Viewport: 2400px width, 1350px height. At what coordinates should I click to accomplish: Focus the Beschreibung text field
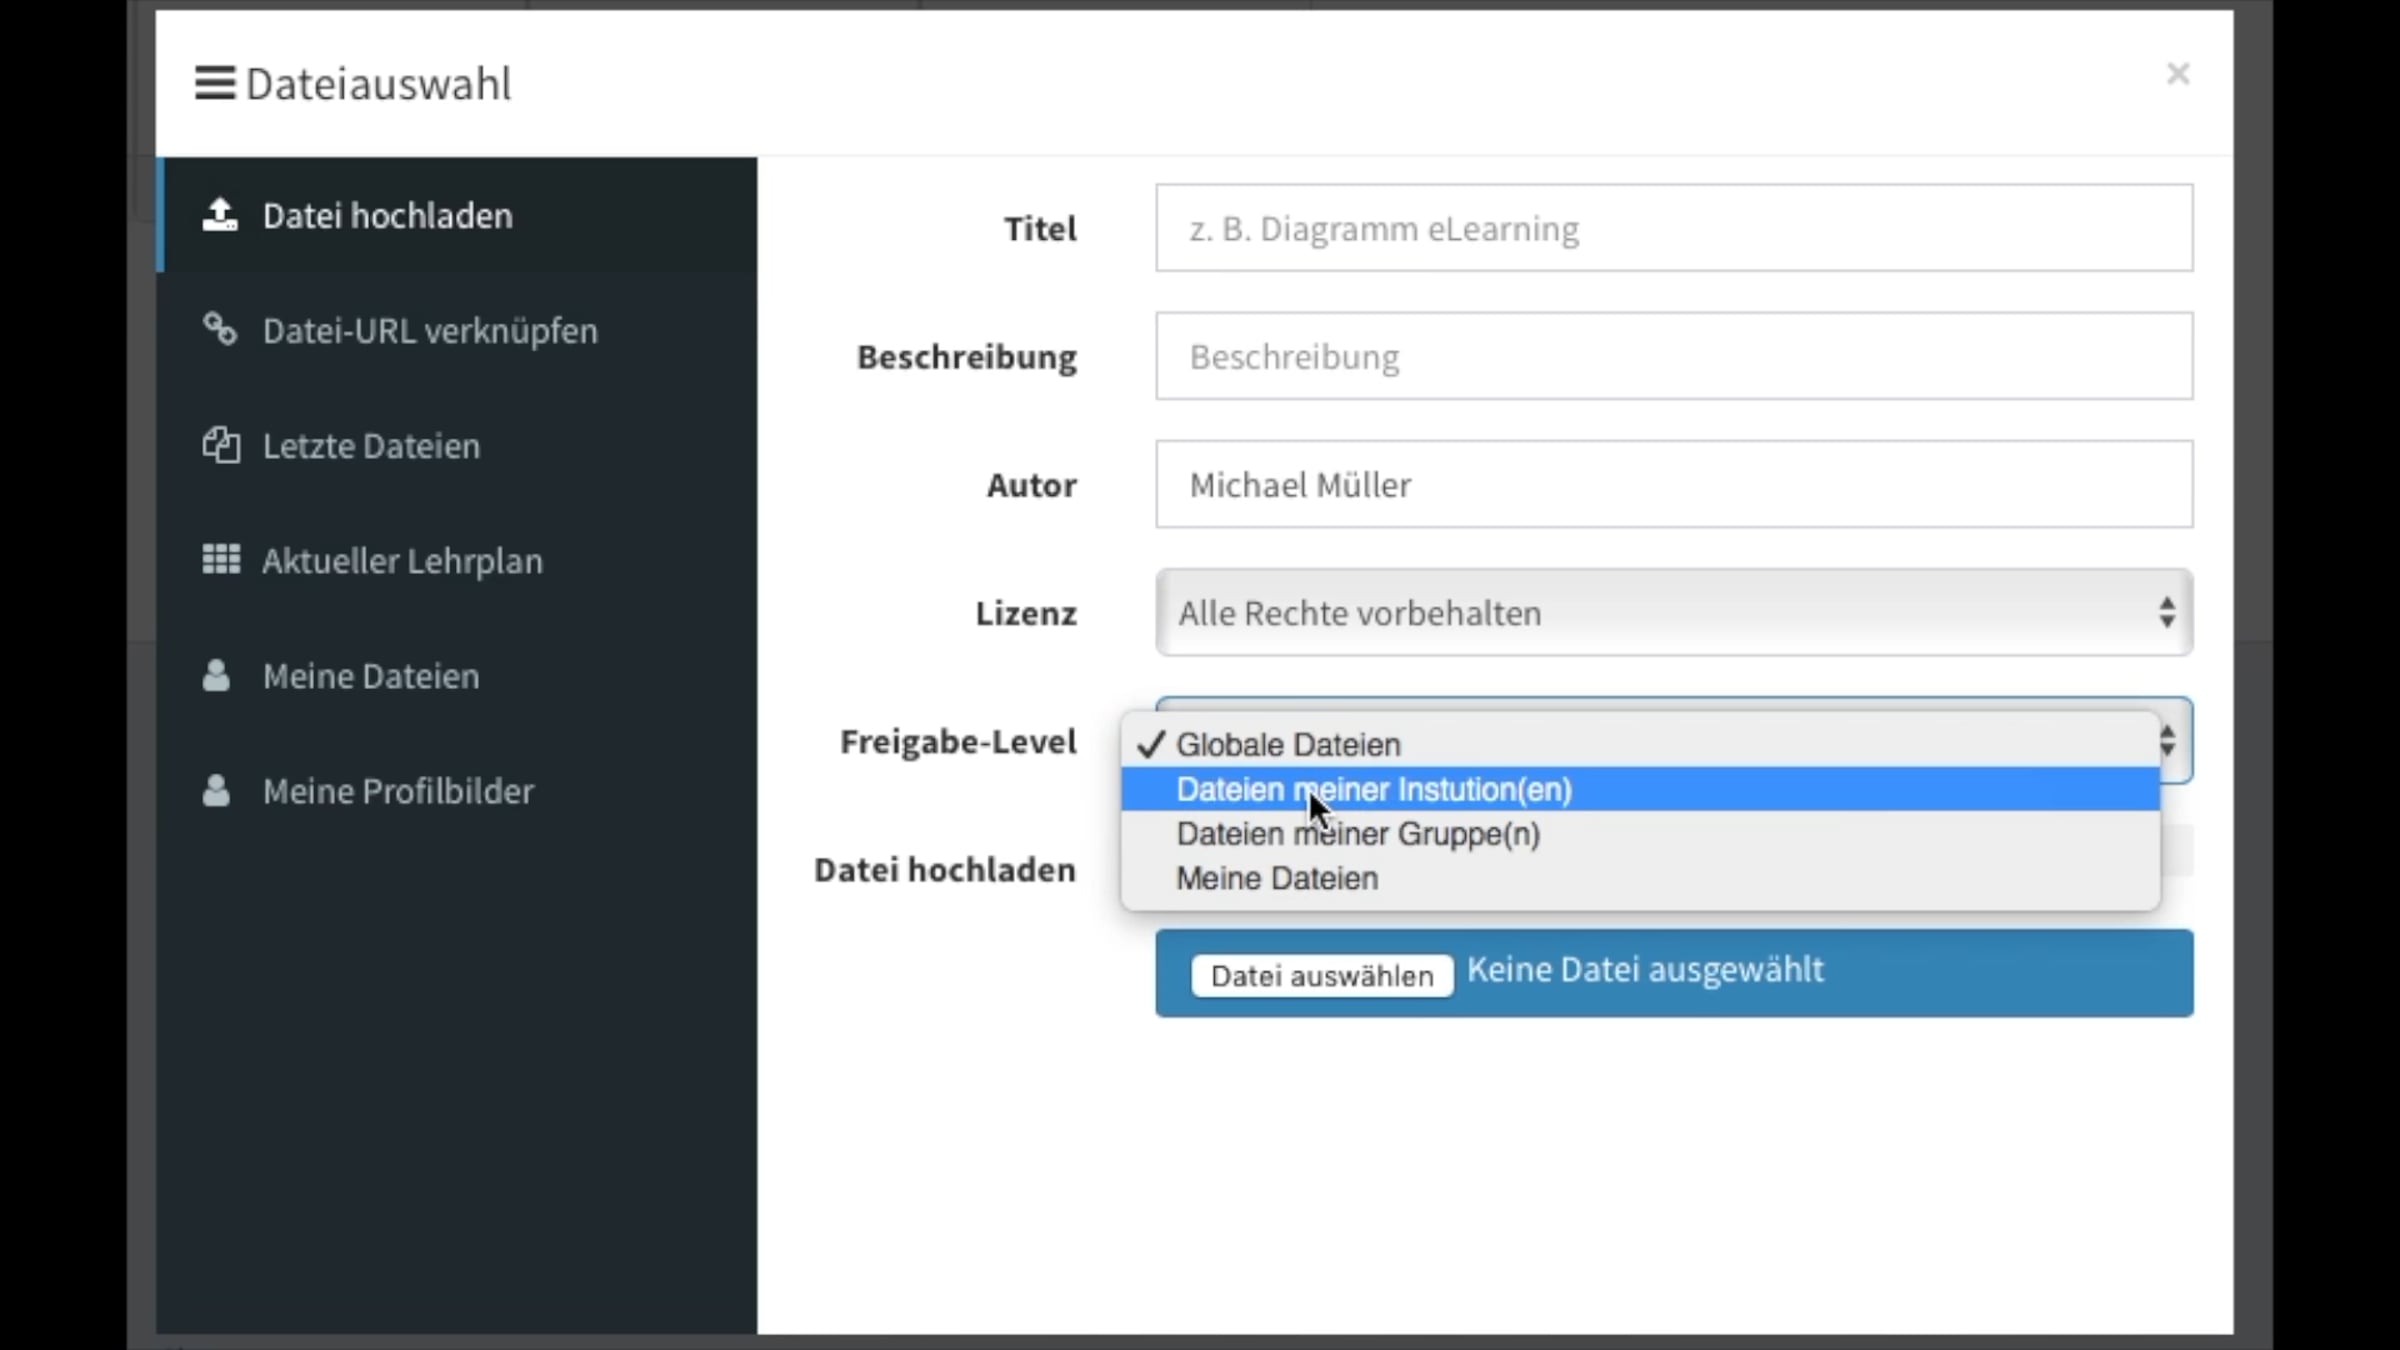coord(1673,356)
